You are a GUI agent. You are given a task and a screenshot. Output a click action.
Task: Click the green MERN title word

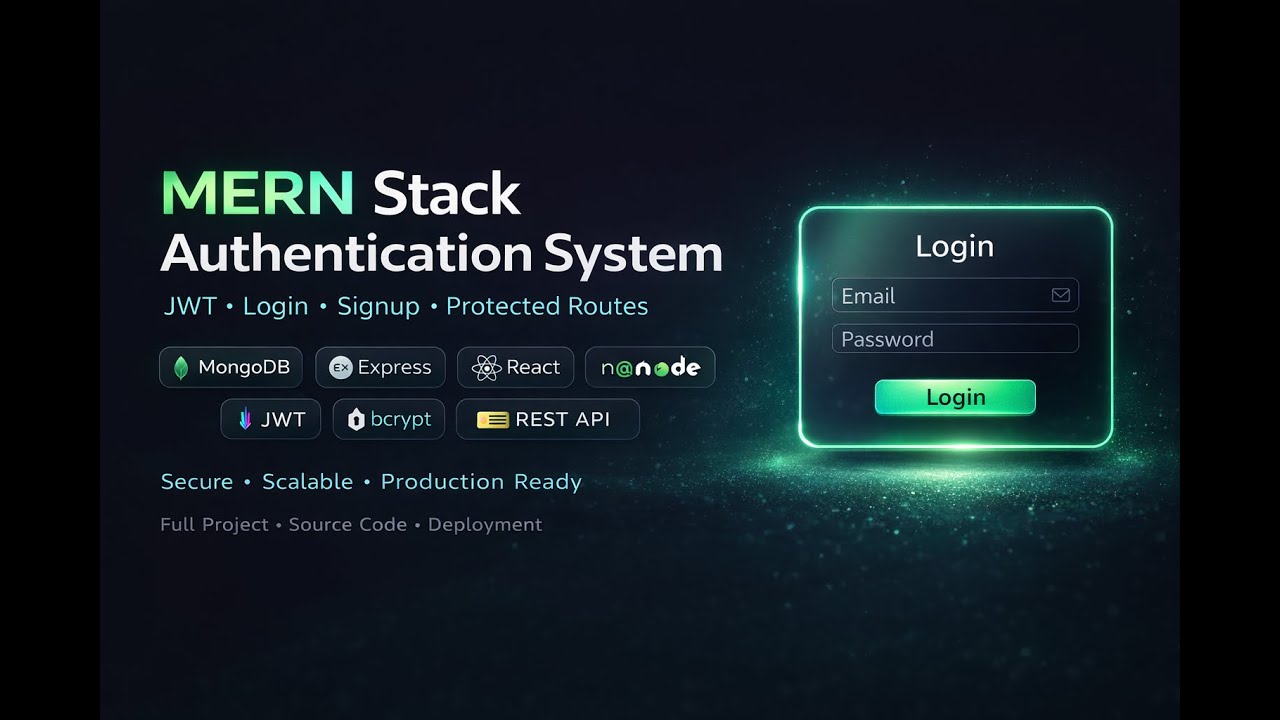pos(258,193)
